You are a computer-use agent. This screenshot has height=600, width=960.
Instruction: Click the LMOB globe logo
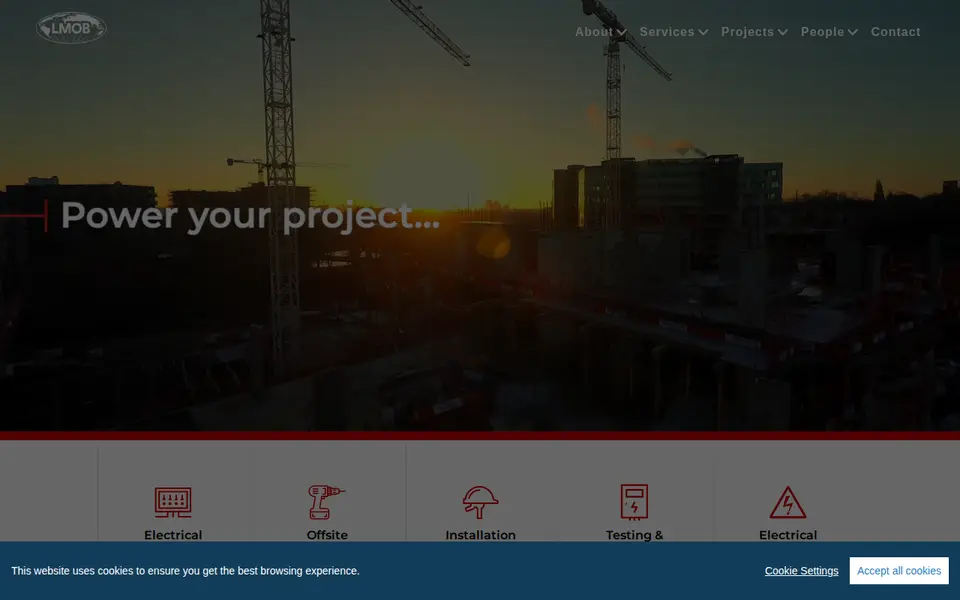tap(71, 28)
